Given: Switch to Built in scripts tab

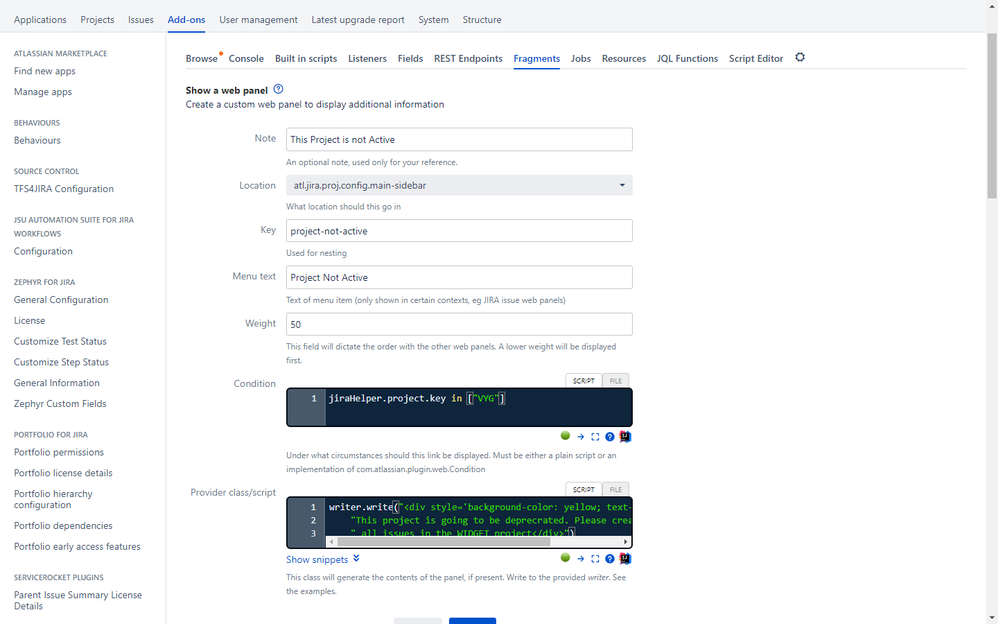Looking at the screenshot, I should [306, 59].
